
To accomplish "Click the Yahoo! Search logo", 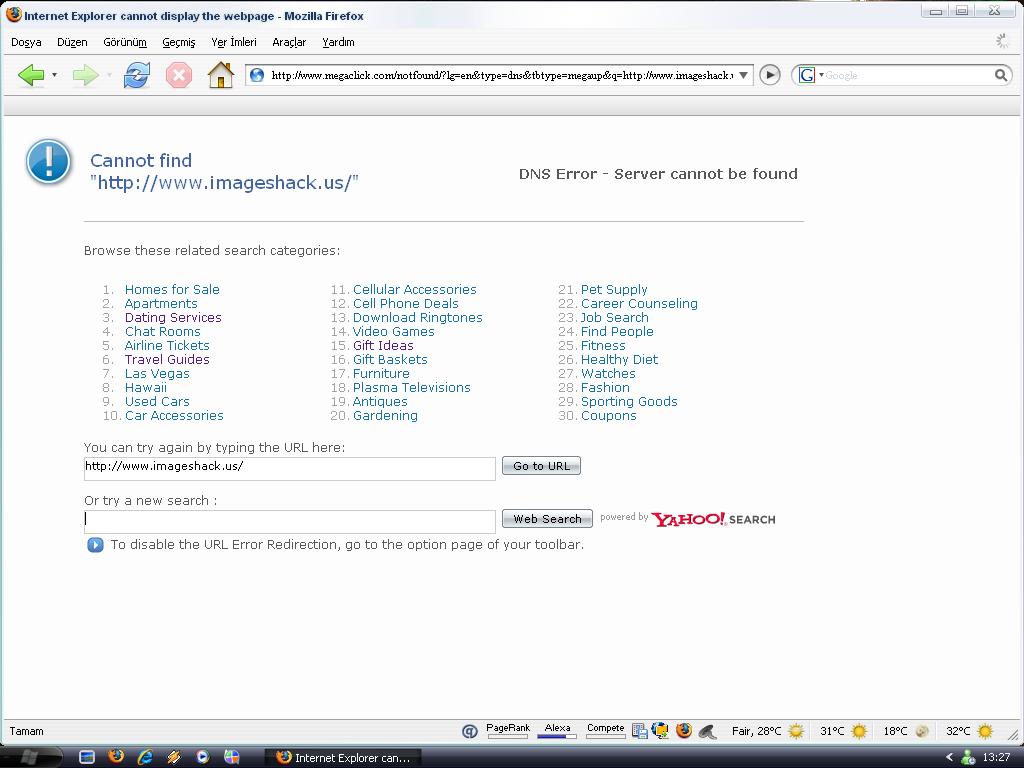I will click(x=713, y=519).
